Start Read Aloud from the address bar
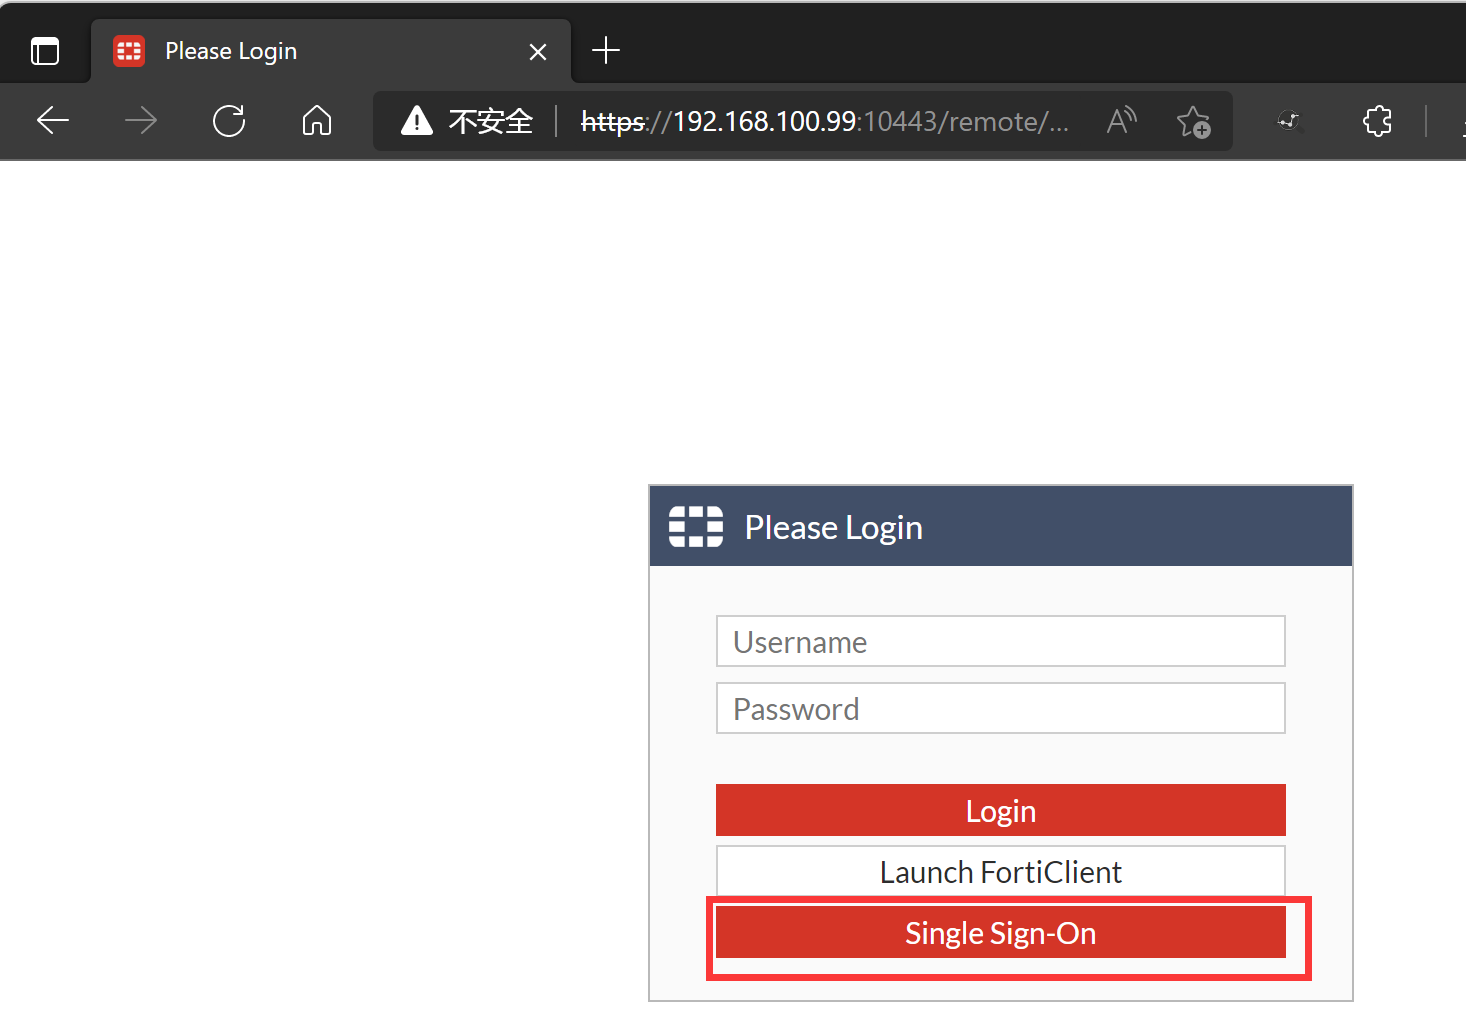The image size is (1466, 1011). pos(1121,121)
